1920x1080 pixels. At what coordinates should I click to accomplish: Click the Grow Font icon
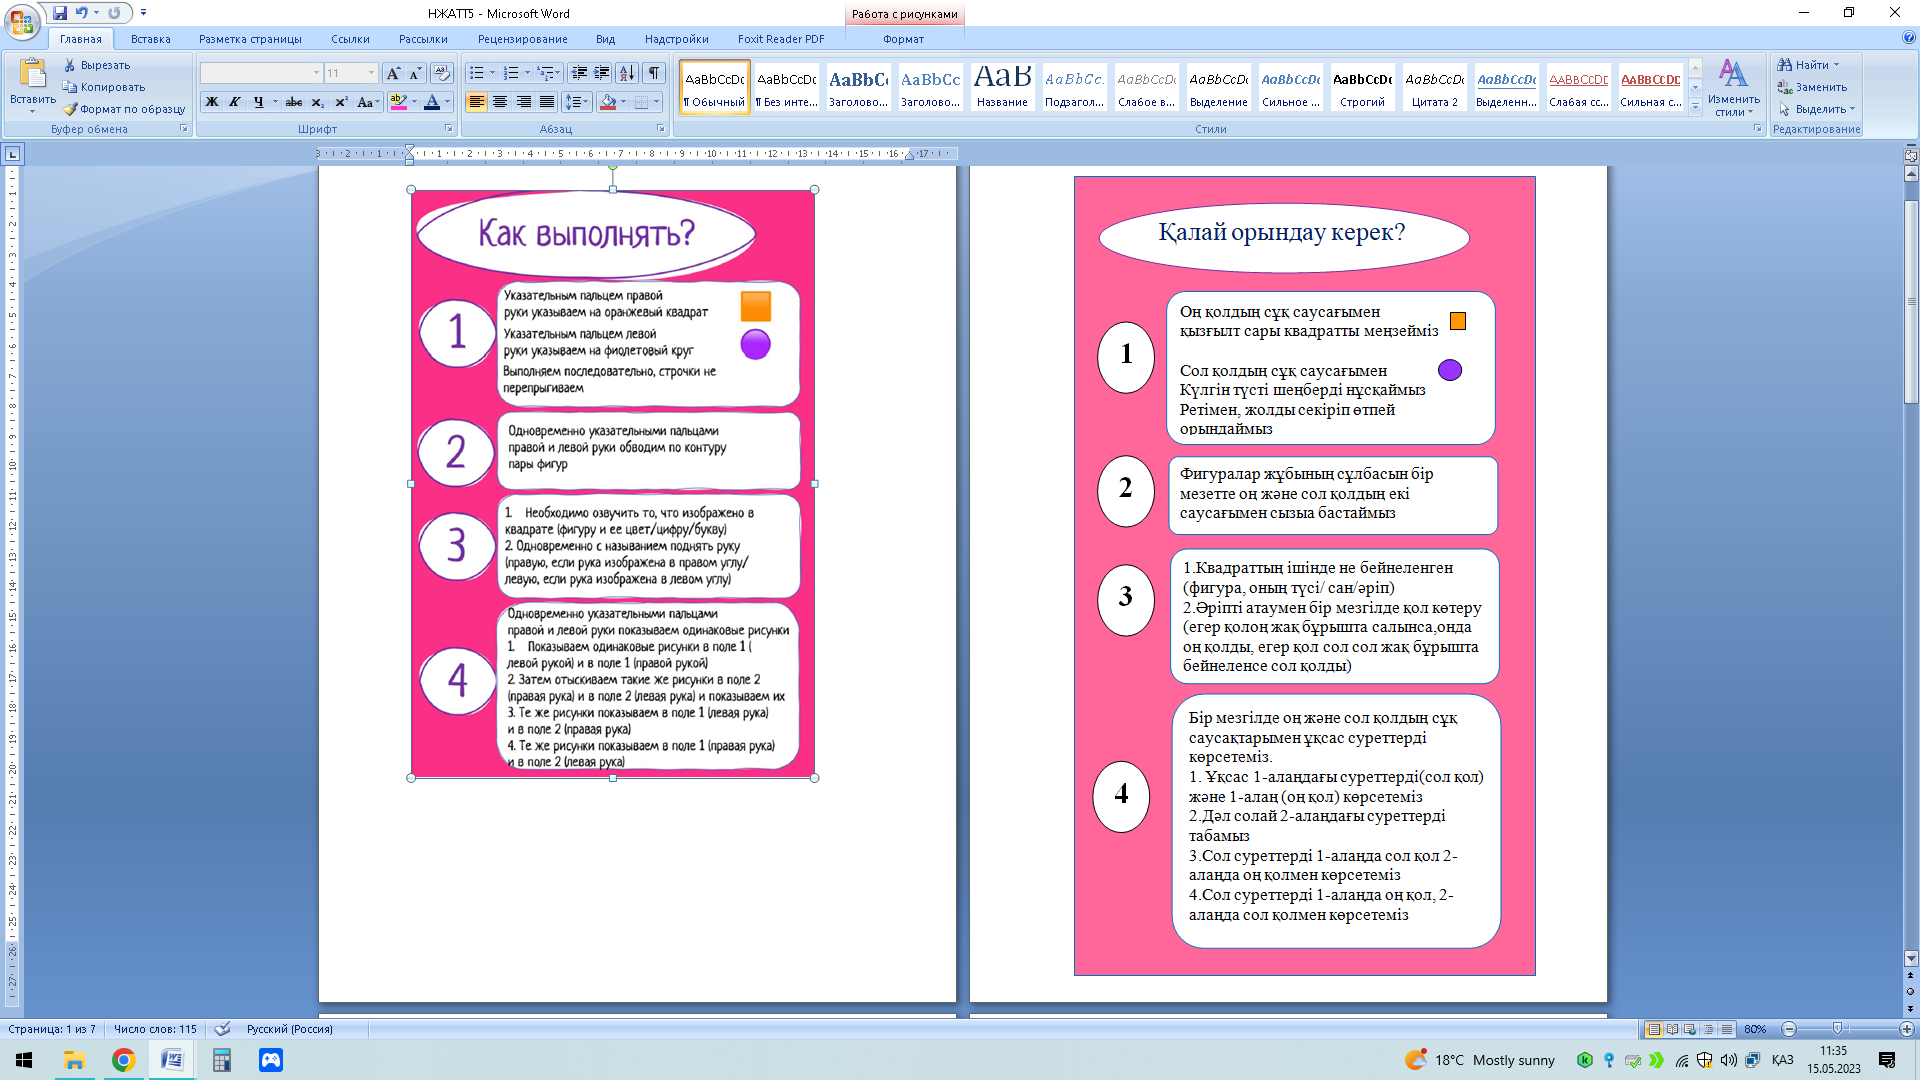tap(393, 73)
